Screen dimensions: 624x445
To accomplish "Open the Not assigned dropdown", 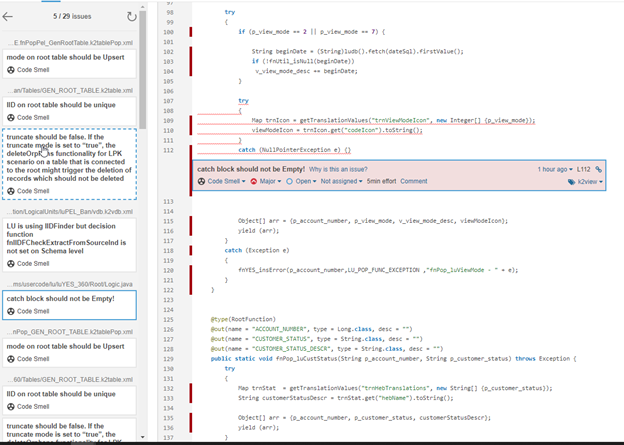I will (341, 182).
